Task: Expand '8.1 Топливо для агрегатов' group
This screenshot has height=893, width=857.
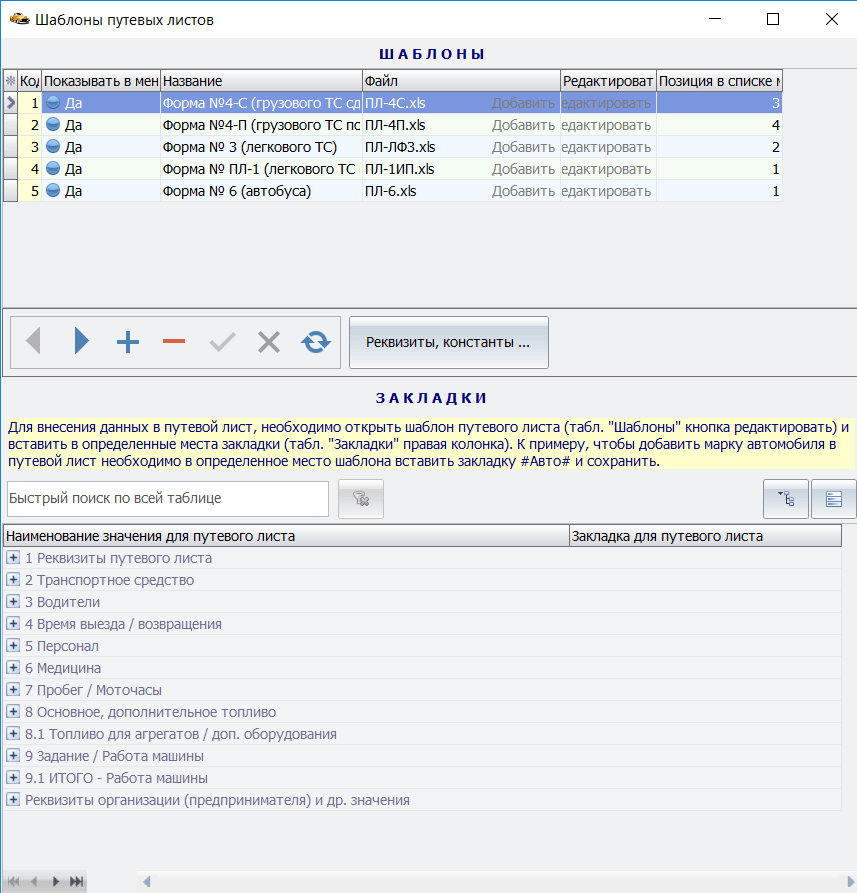Action: pyautogui.click(x=13, y=734)
